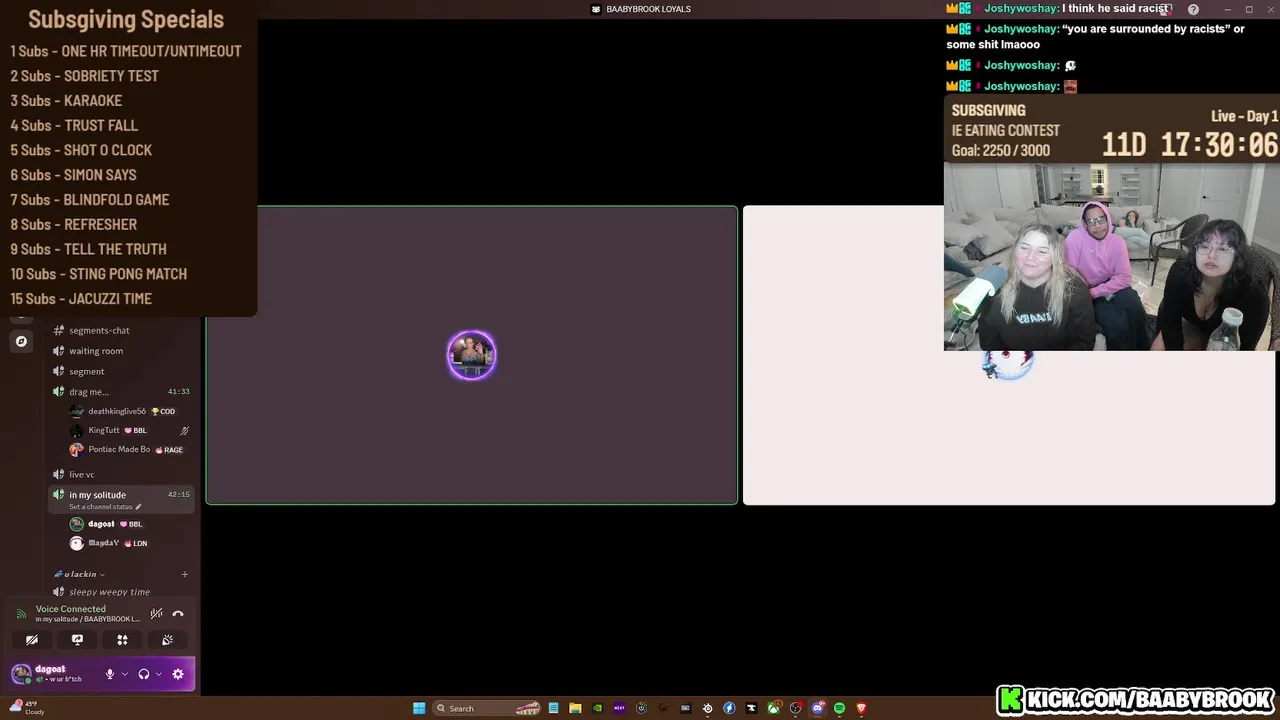Click user MaydaY in voice channel
The image size is (1280, 720).
pyautogui.click(x=103, y=543)
